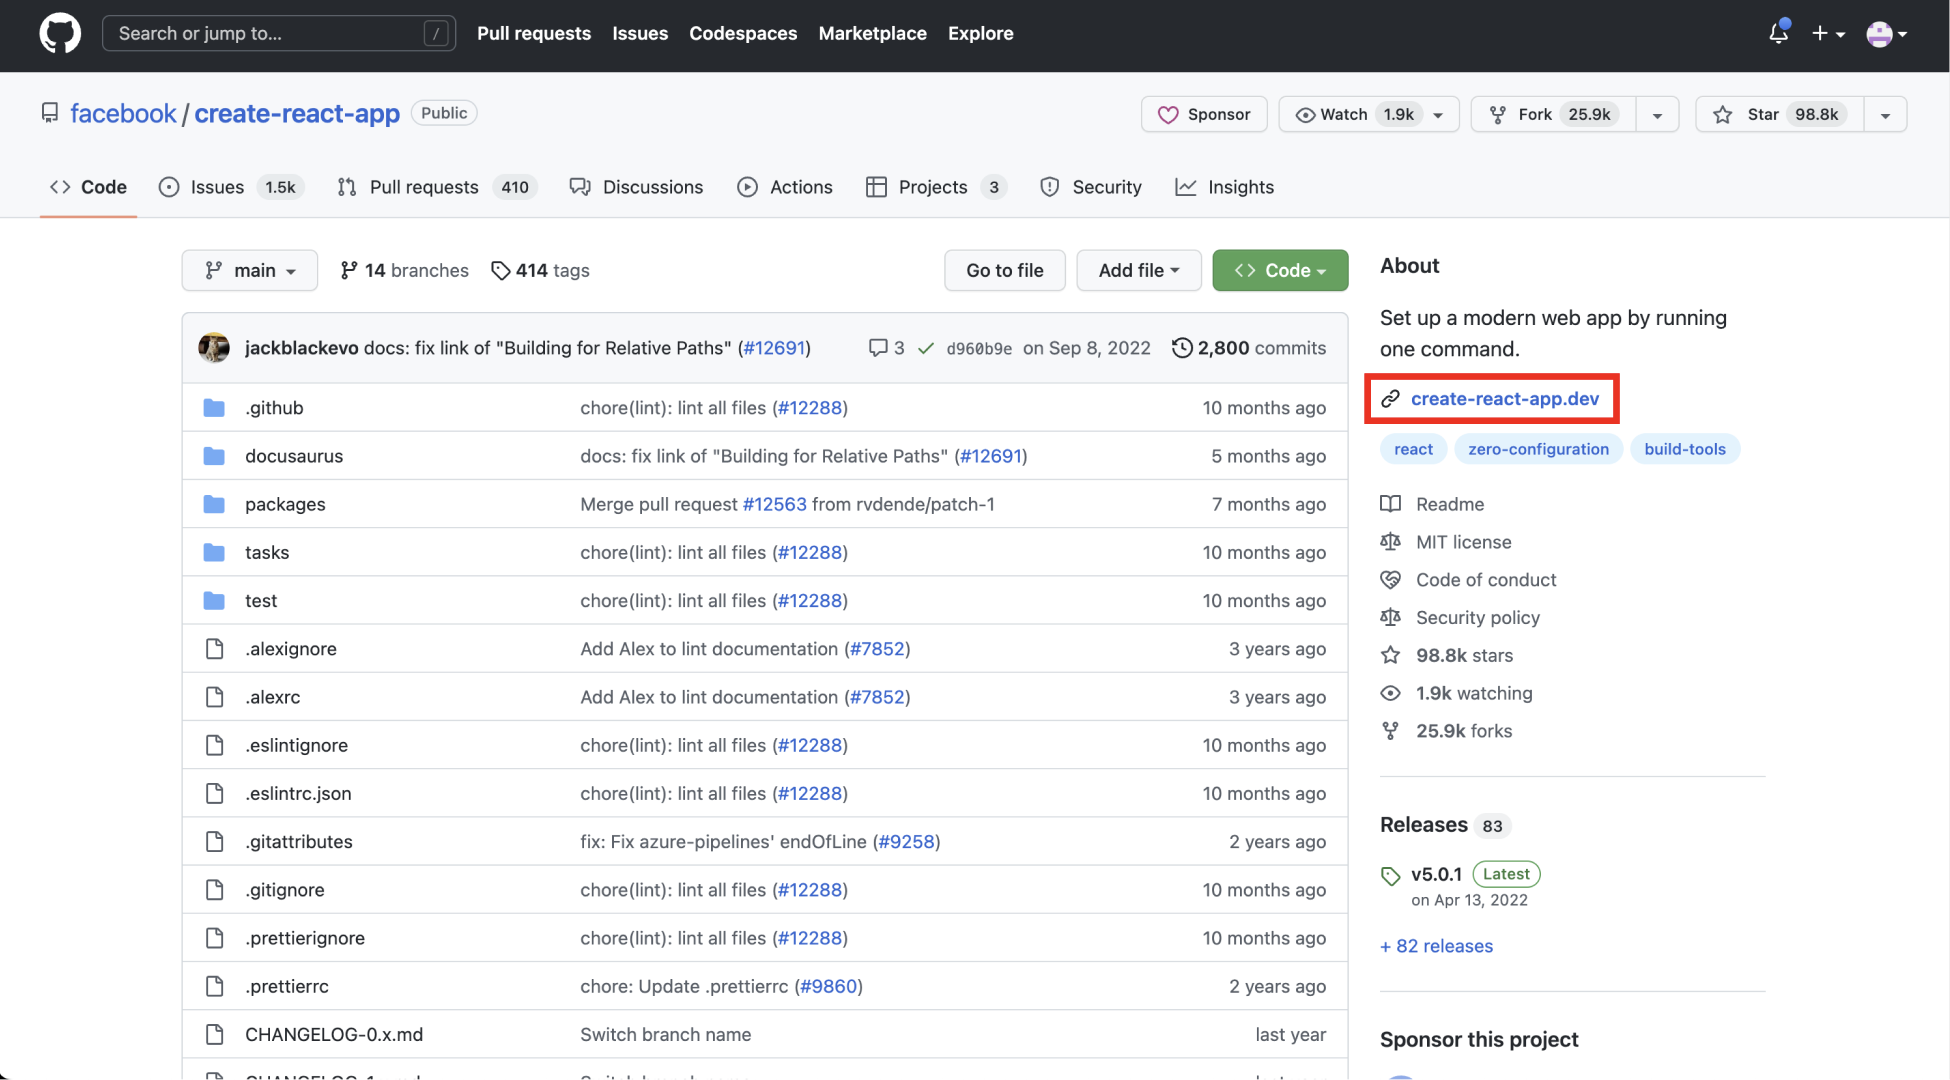Open the Code of conduct heart icon
The height and width of the screenshot is (1080, 1950).
[1390, 580]
